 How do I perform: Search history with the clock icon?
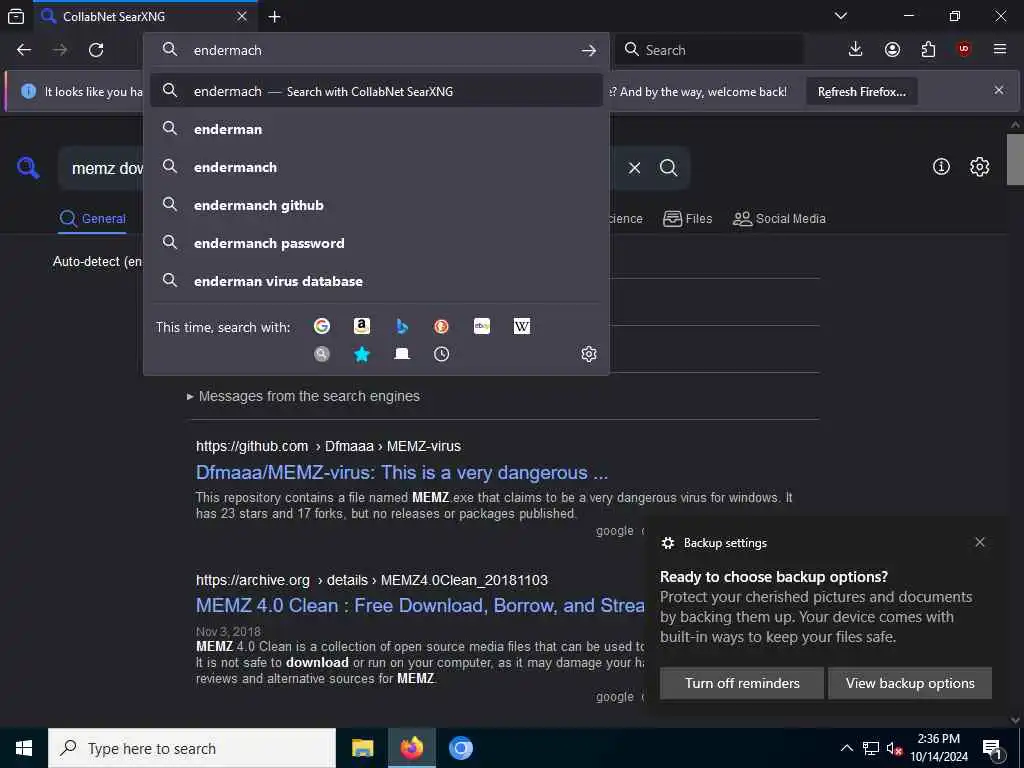(x=441, y=354)
